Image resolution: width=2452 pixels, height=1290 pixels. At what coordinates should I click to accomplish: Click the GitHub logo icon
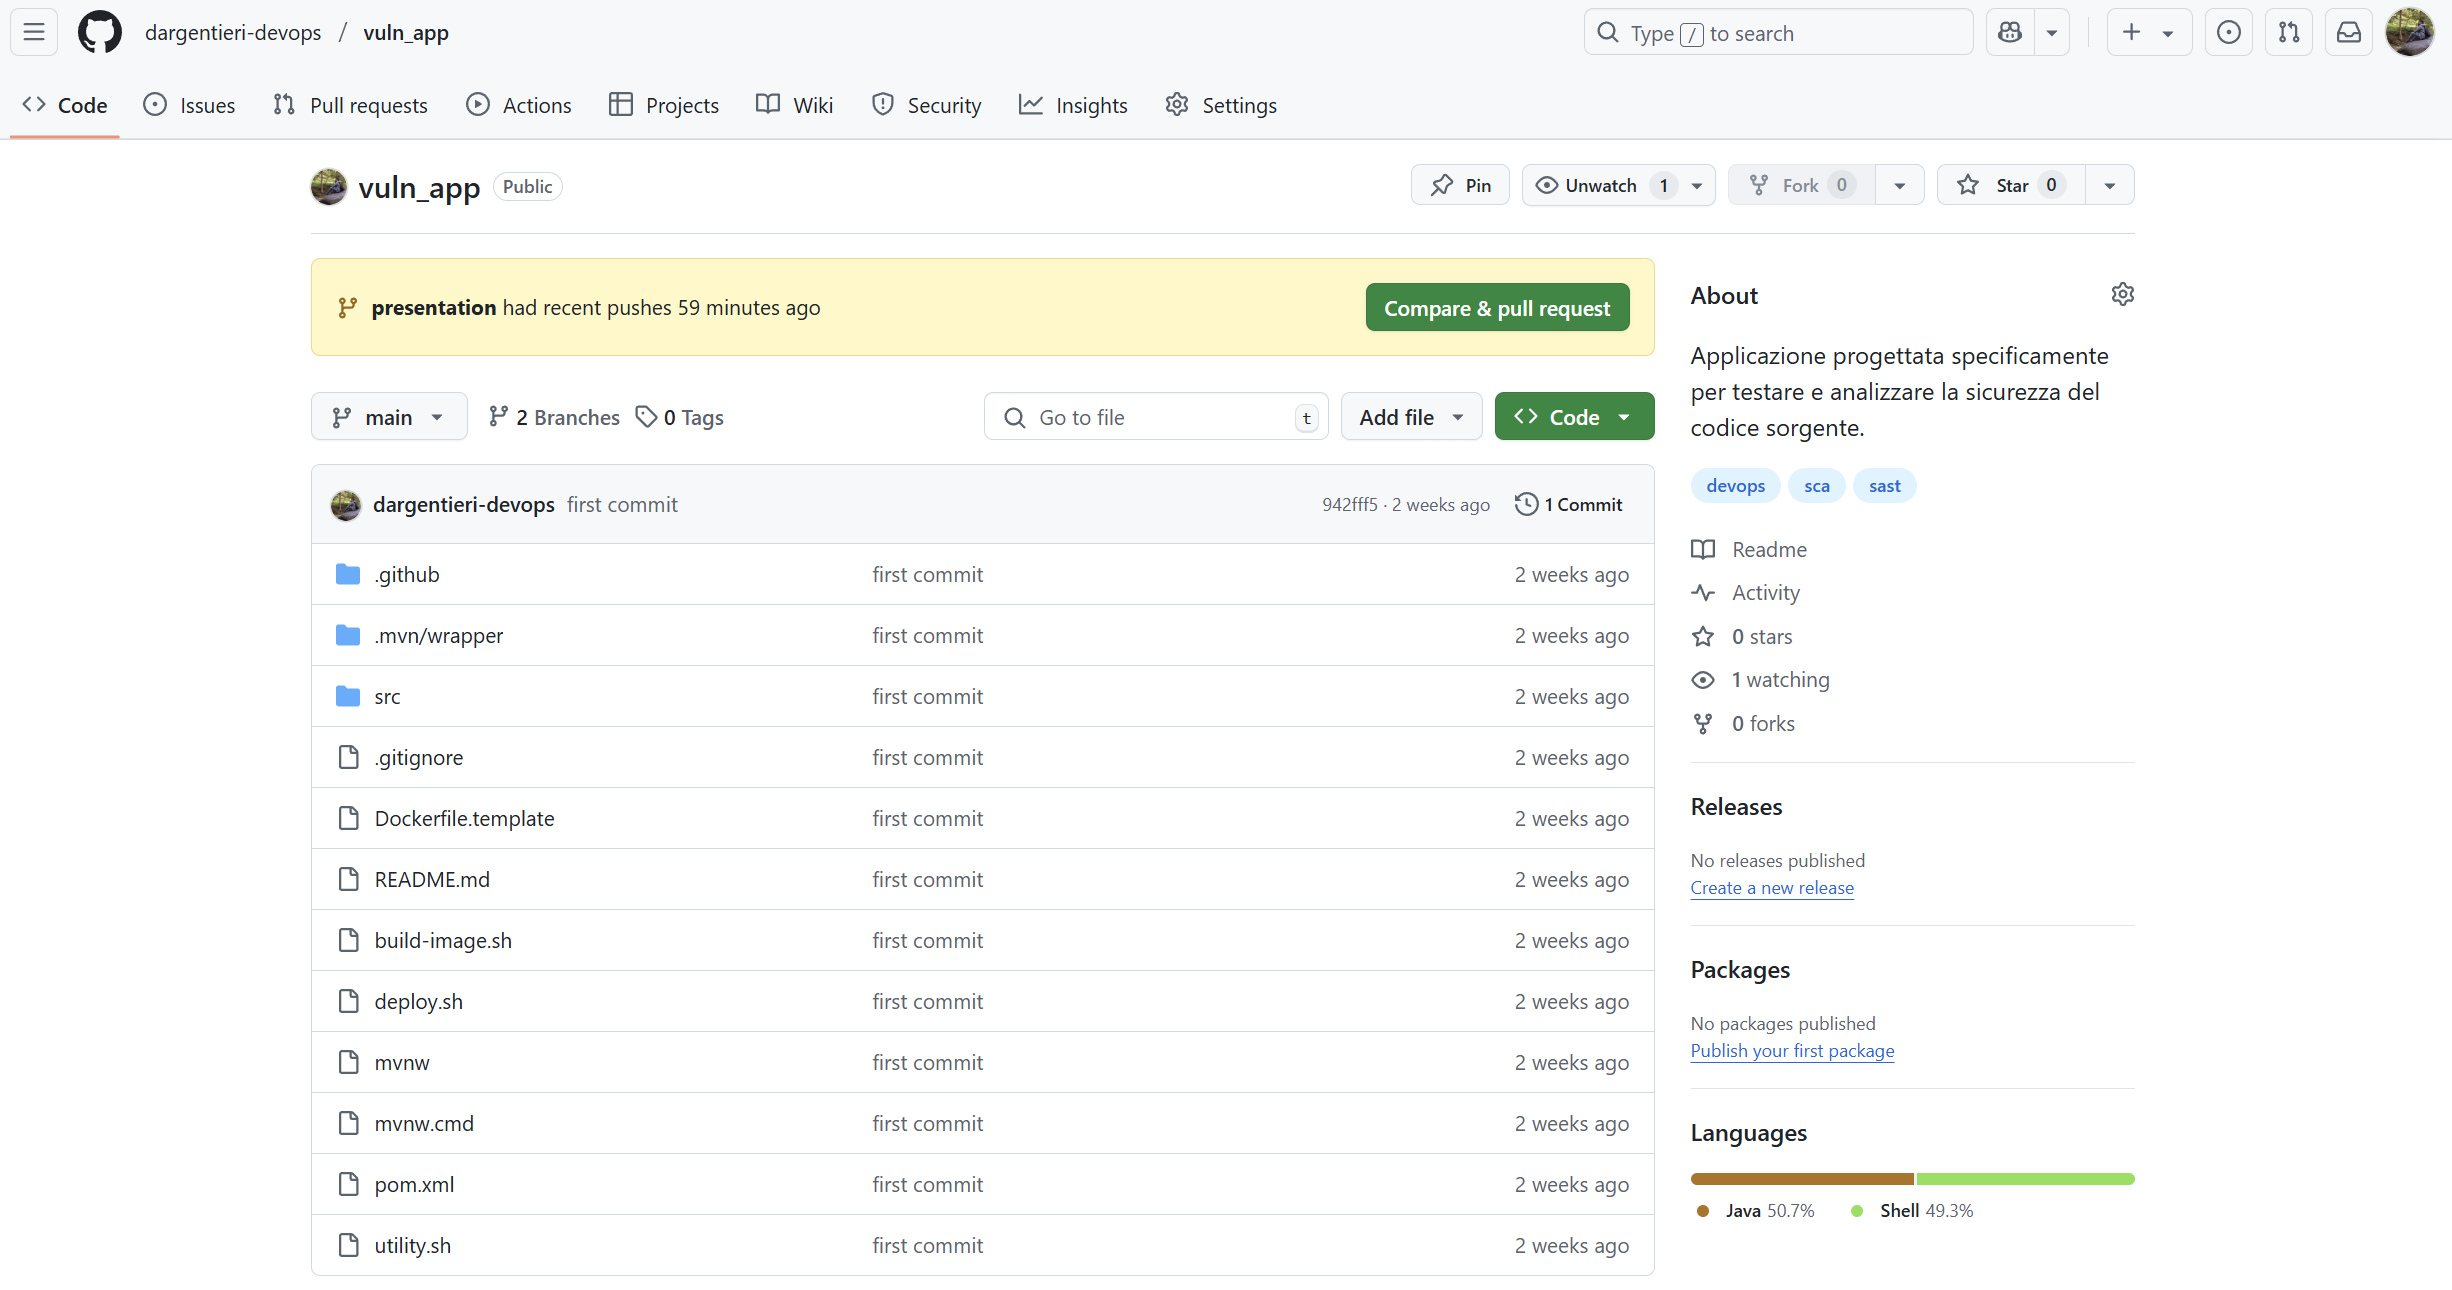pyautogui.click(x=100, y=32)
